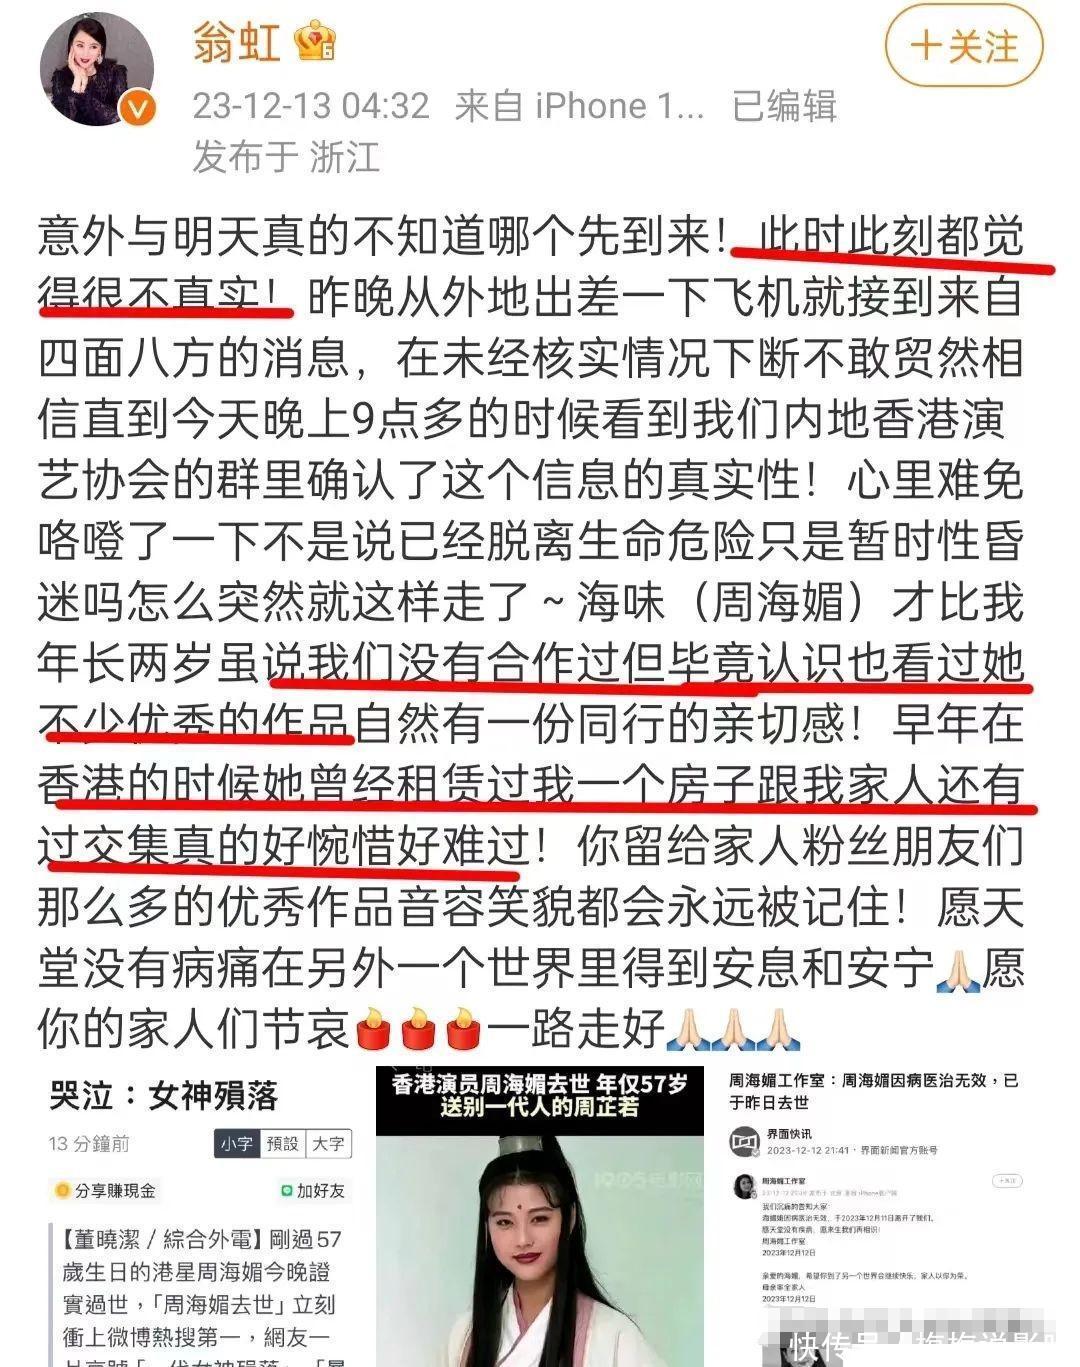This screenshot has width=1080, height=1367.
Task: Click the praying hands emoji after 安宁
Action: click(x=957, y=969)
